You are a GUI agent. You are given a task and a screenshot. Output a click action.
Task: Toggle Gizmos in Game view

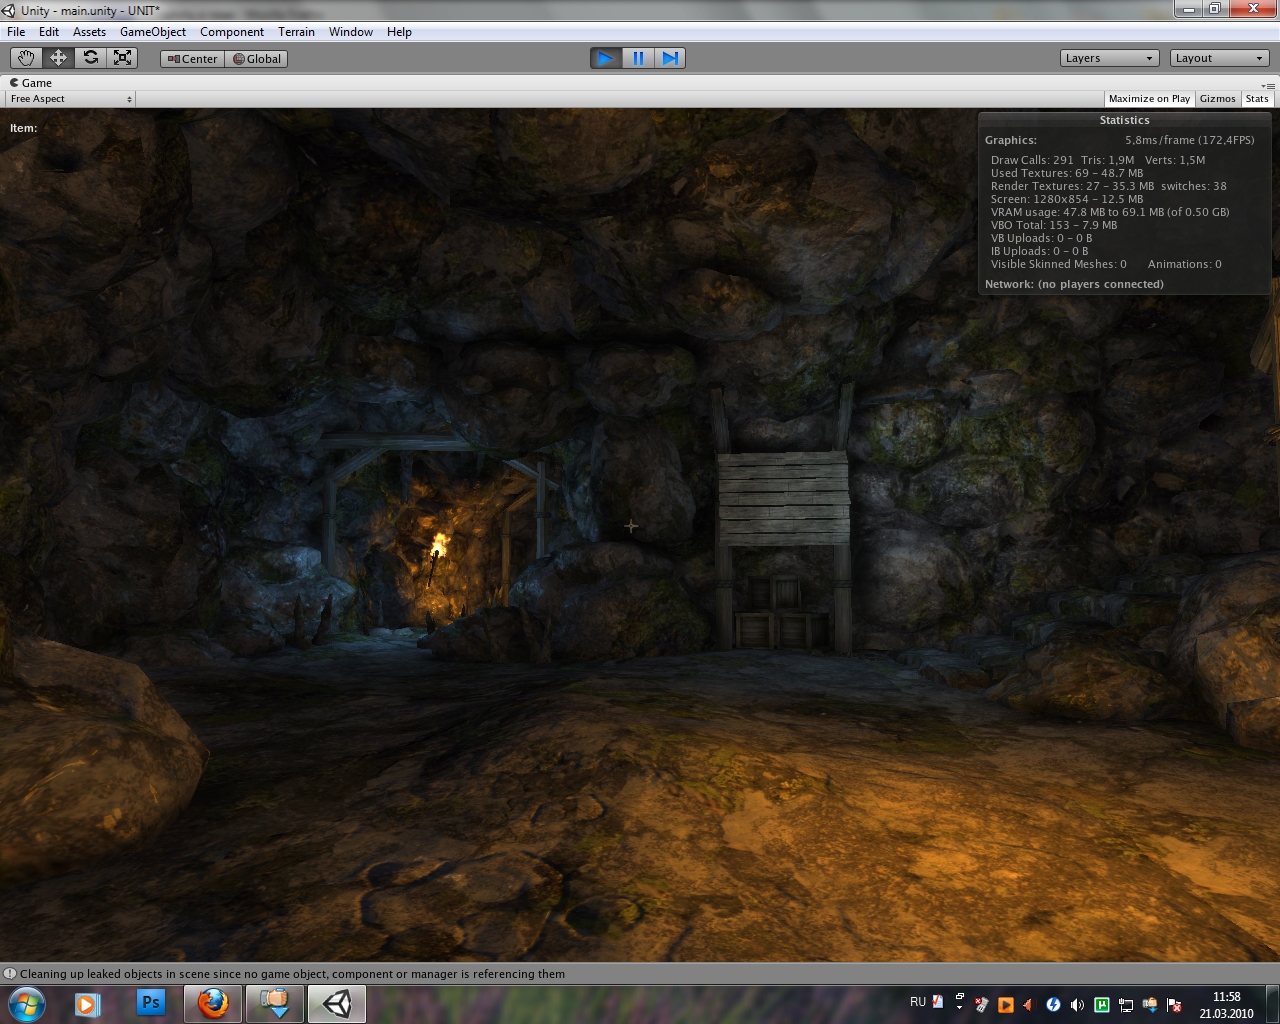click(x=1217, y=99)
